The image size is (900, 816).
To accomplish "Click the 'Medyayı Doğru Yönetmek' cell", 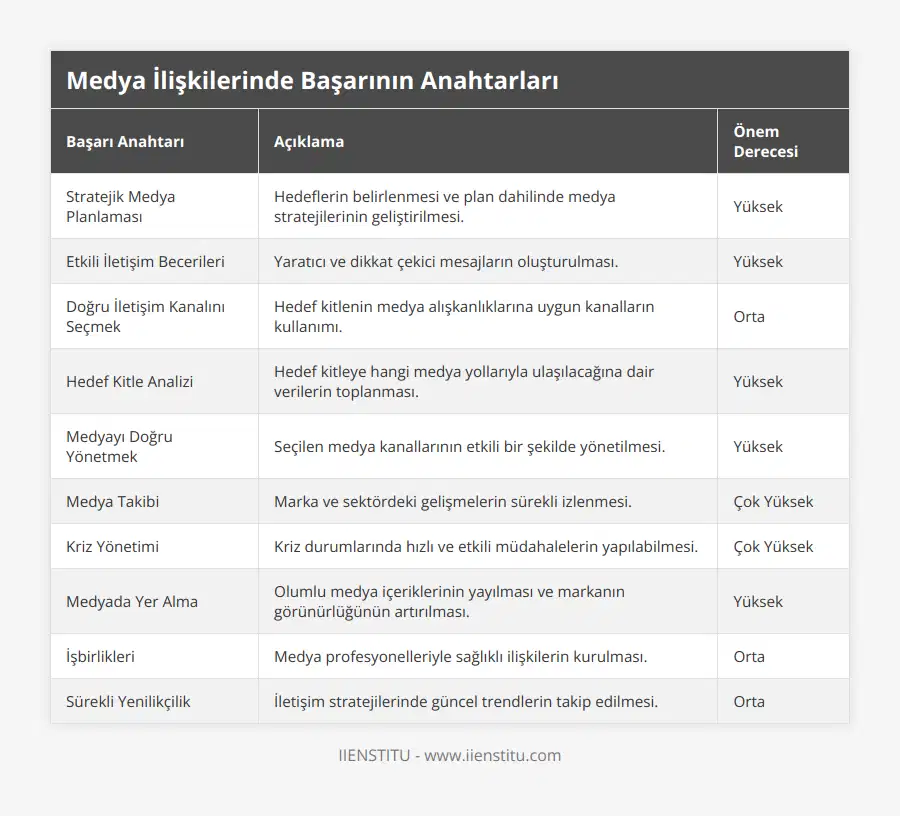I will pyautogui.click(x=119, y=446).
